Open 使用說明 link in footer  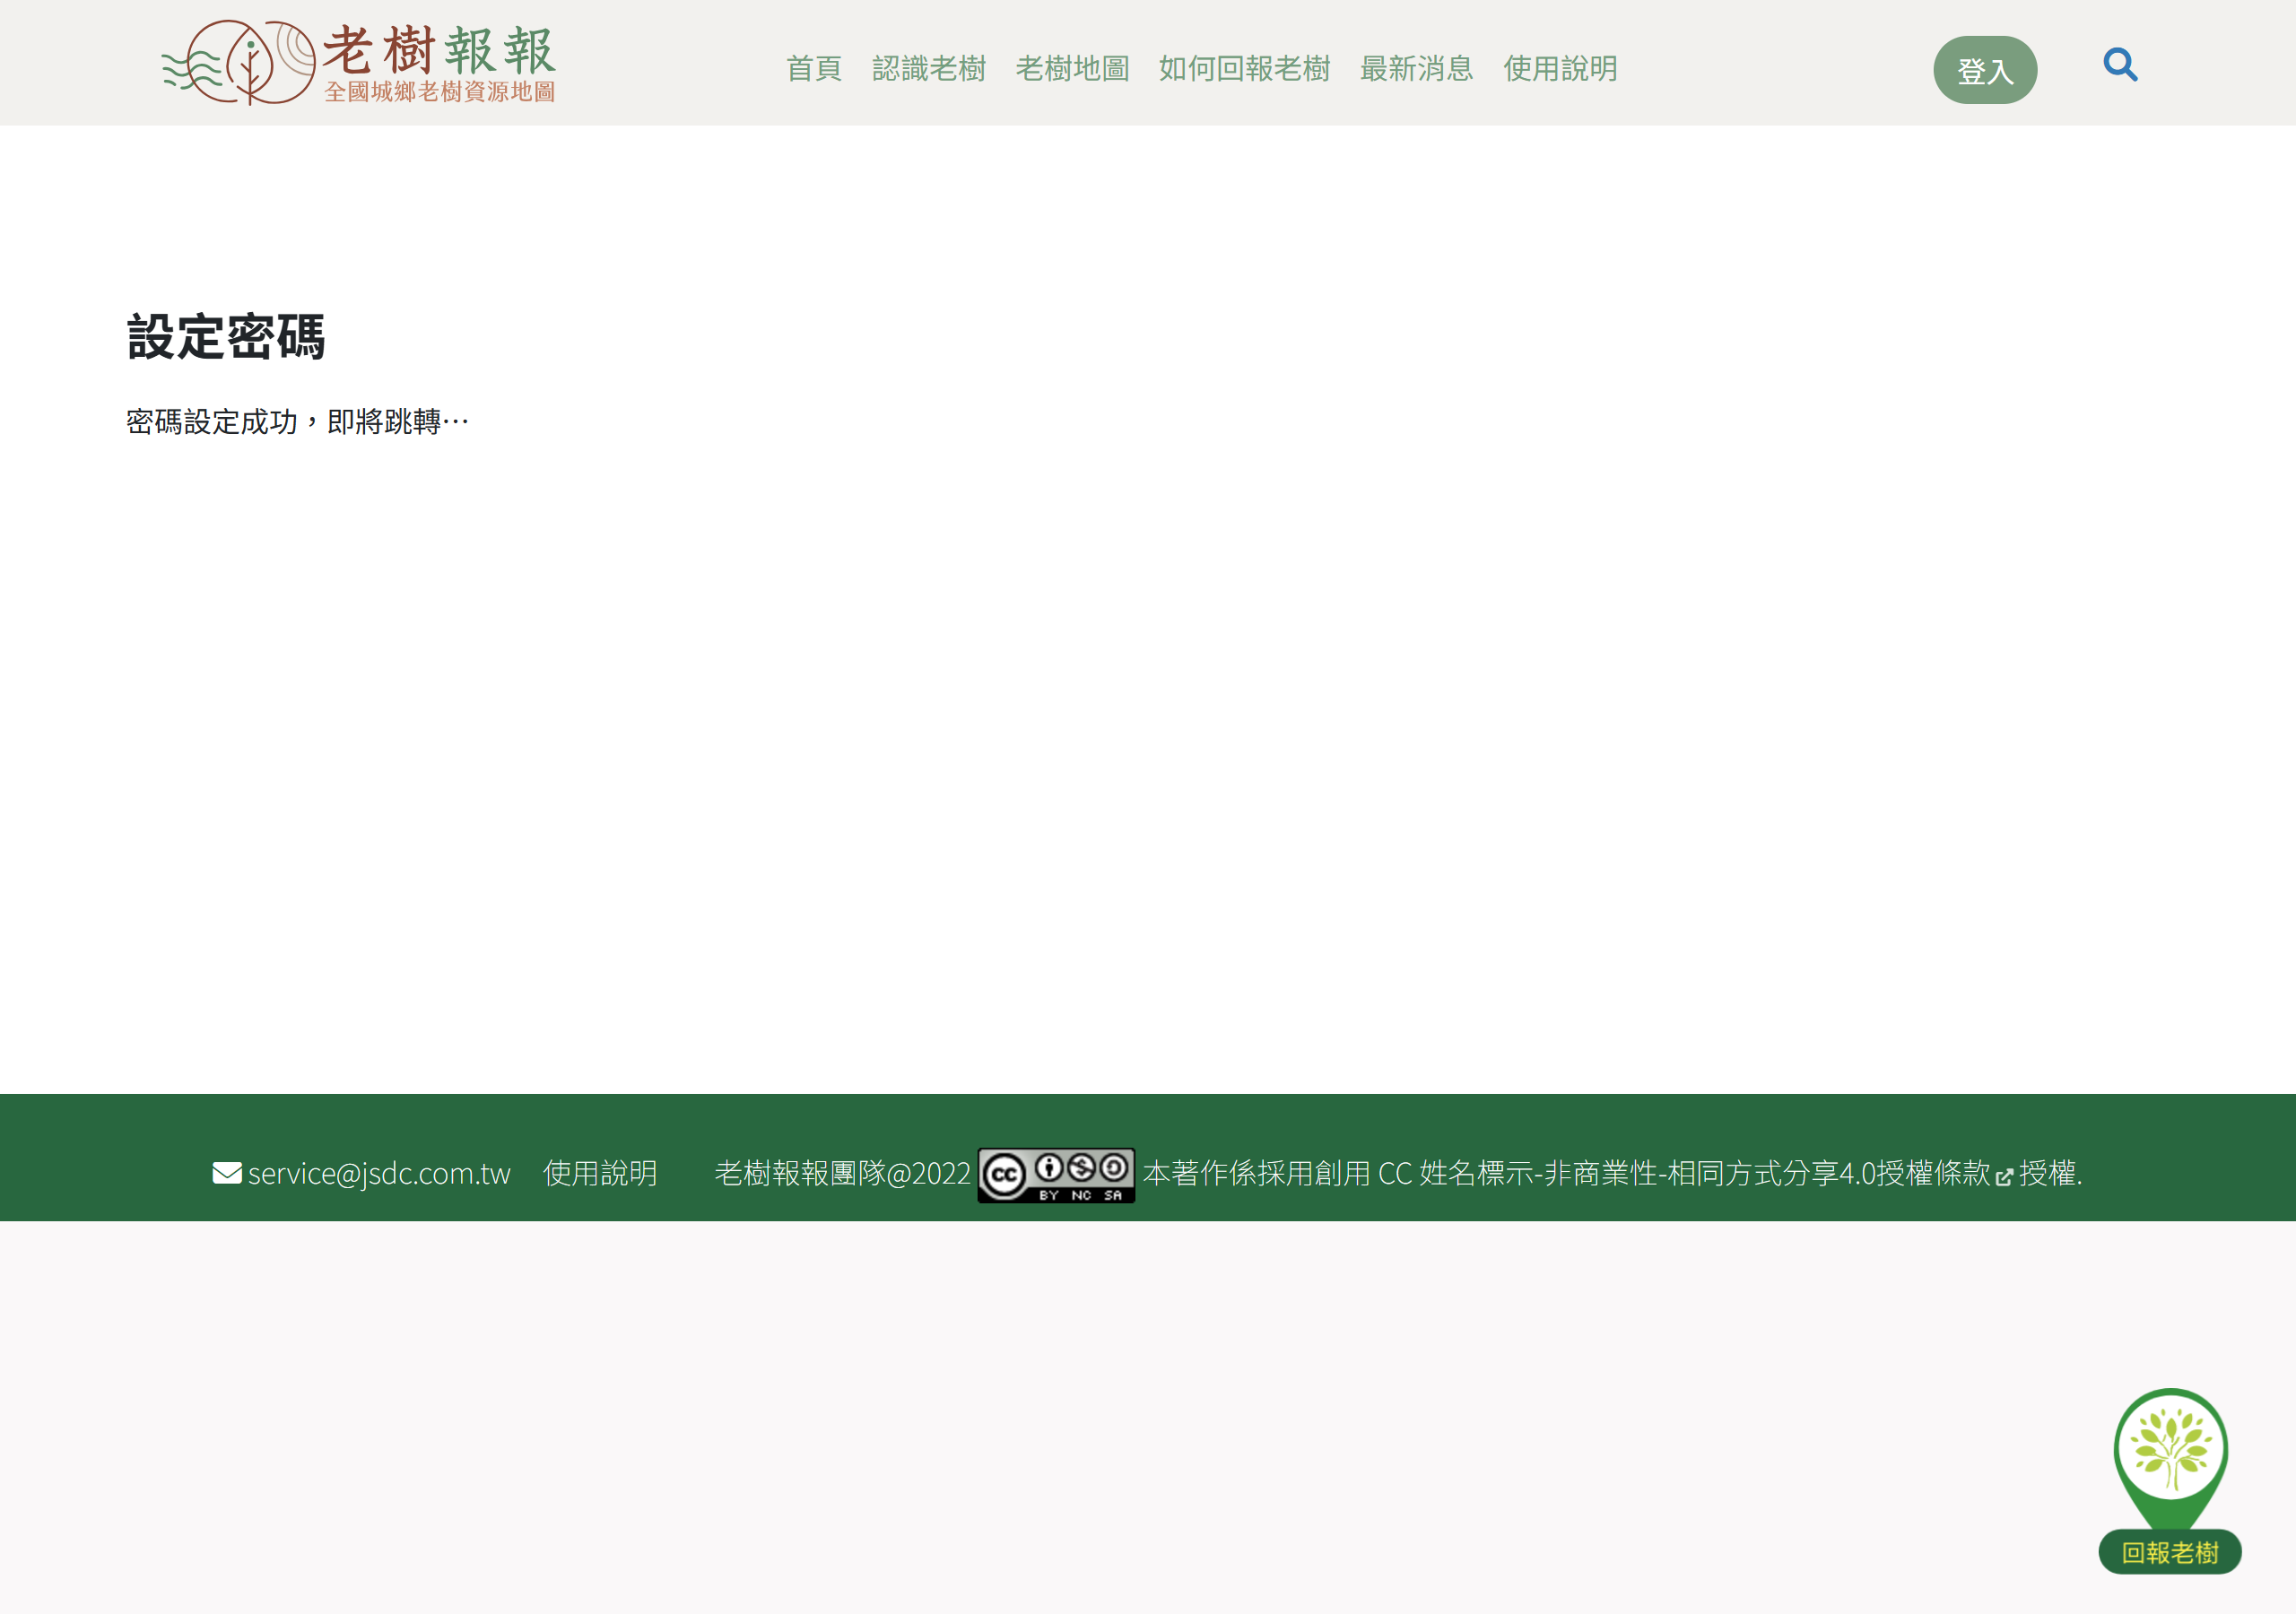click(x=600, y=1173)
